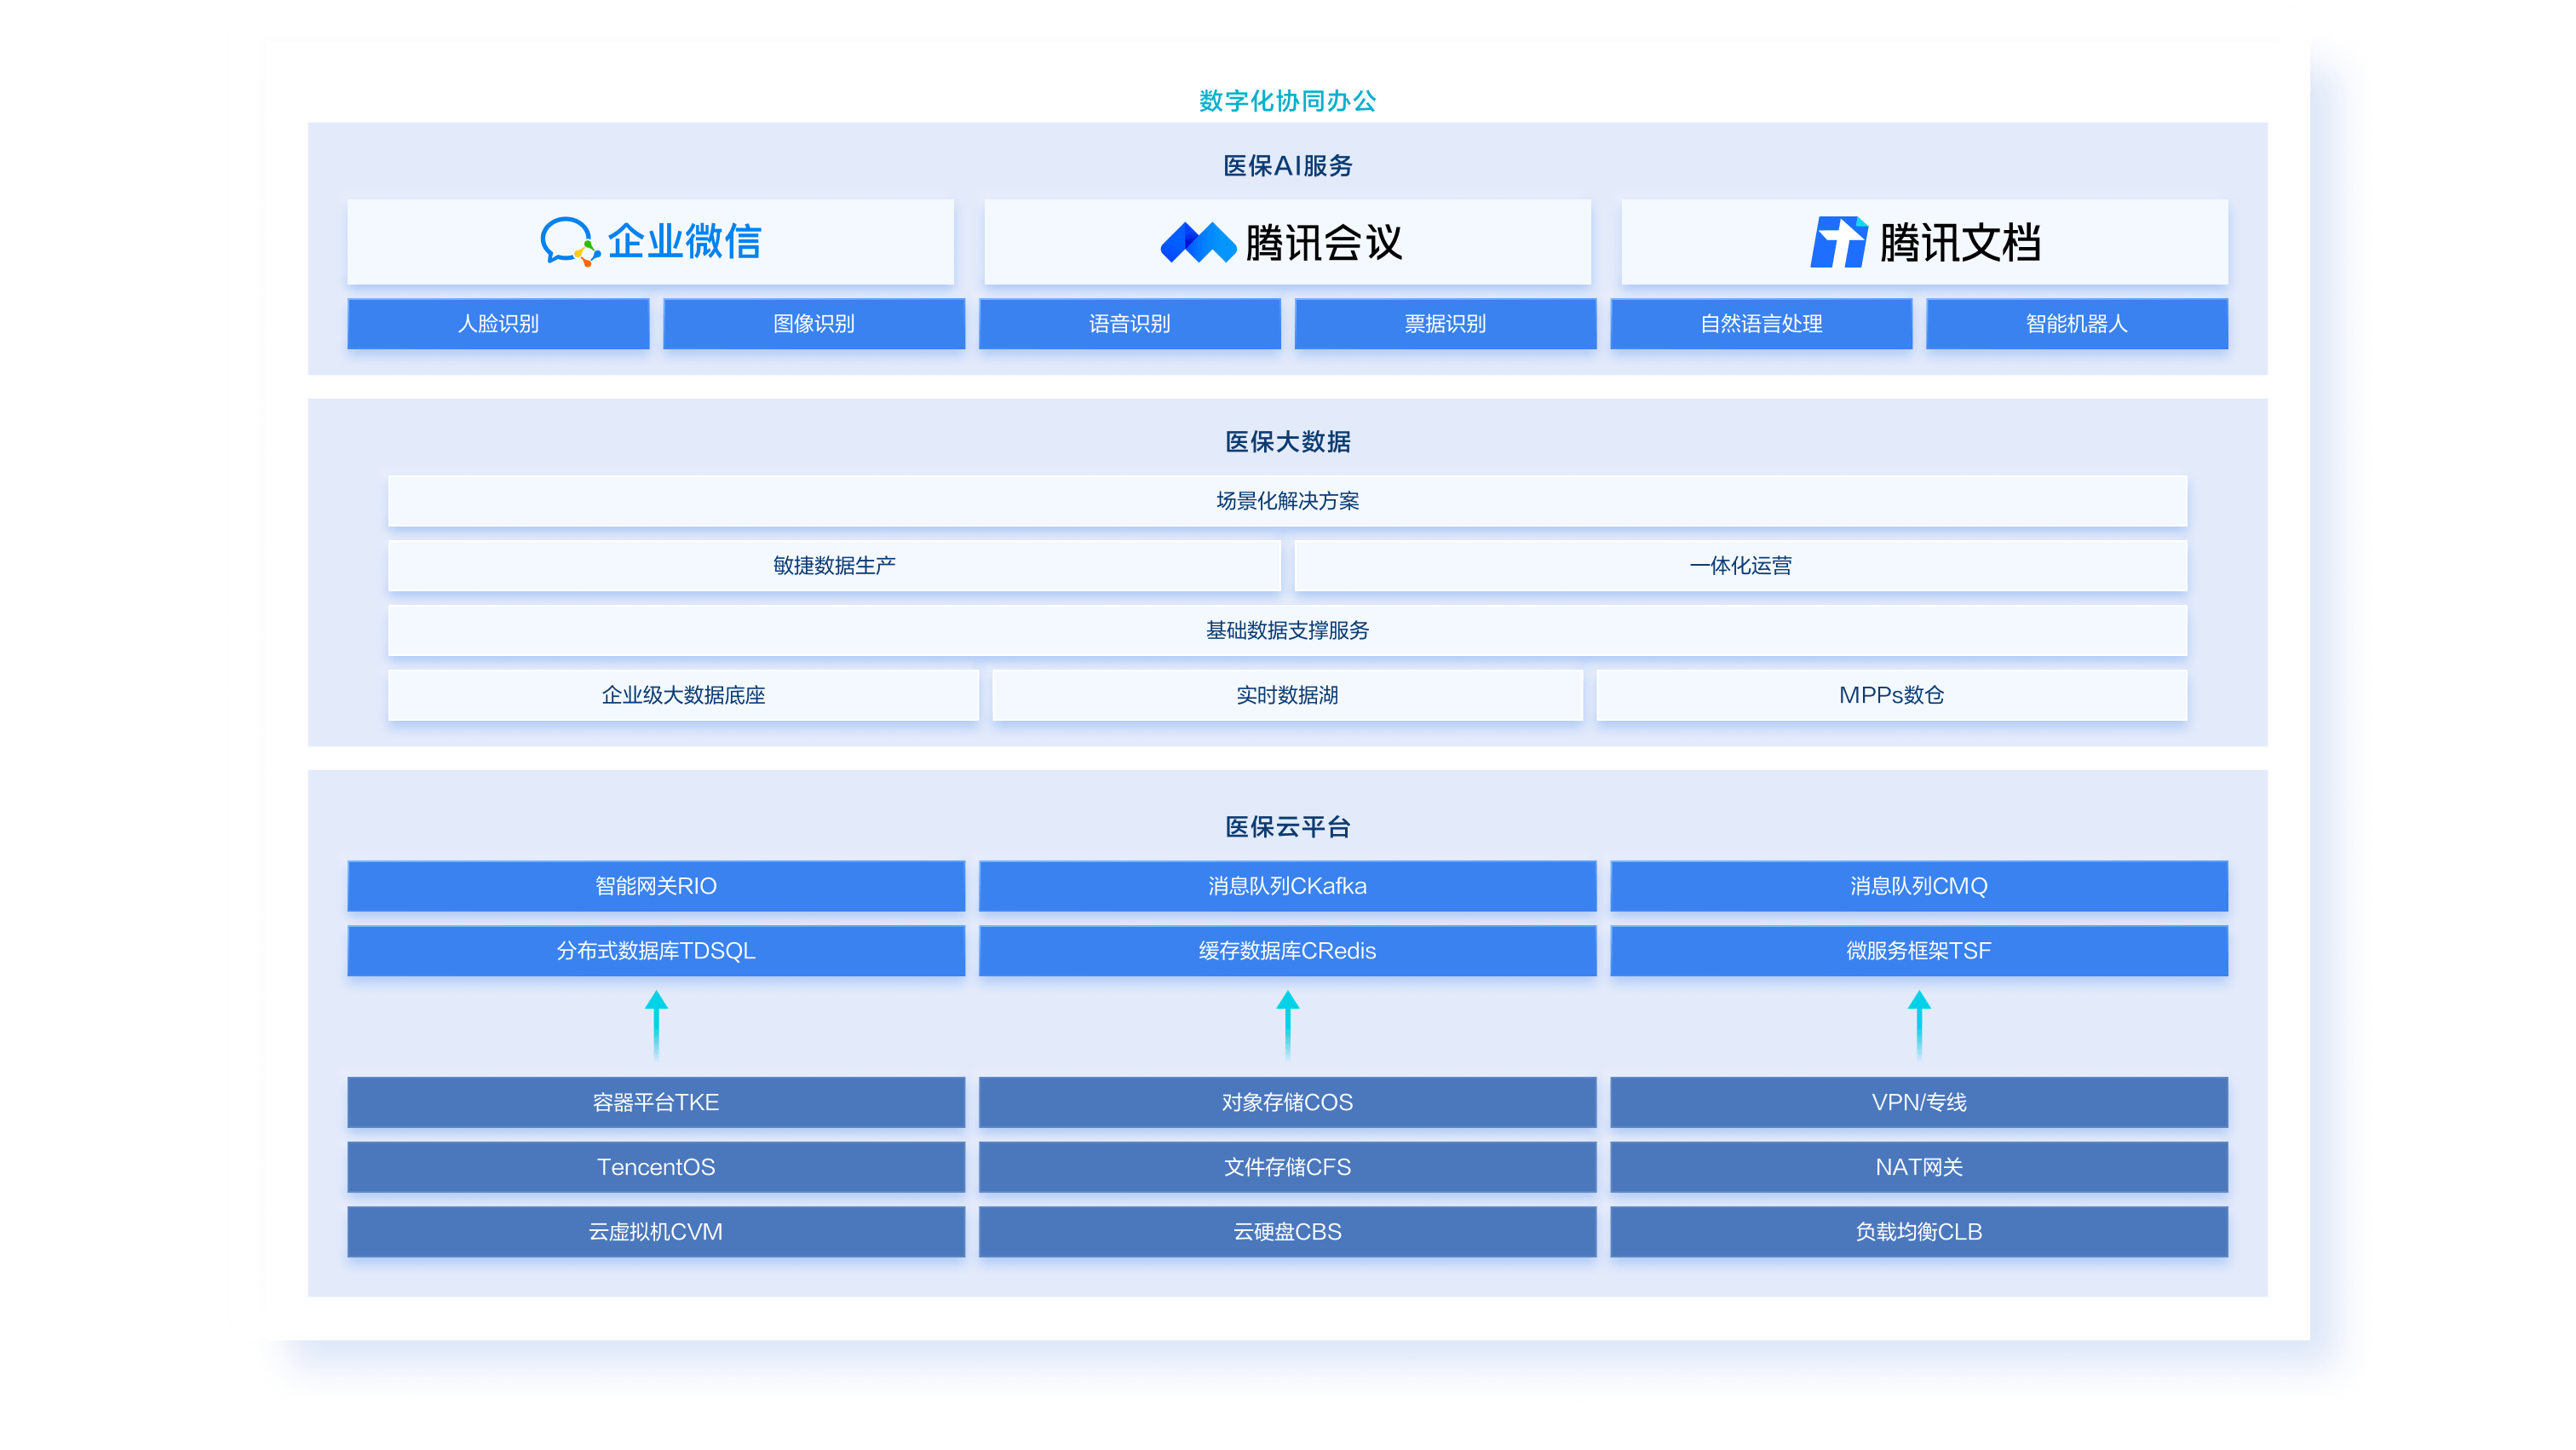
Task: Select the 敏捷数据生产 box
Action: tap(834, 566)
